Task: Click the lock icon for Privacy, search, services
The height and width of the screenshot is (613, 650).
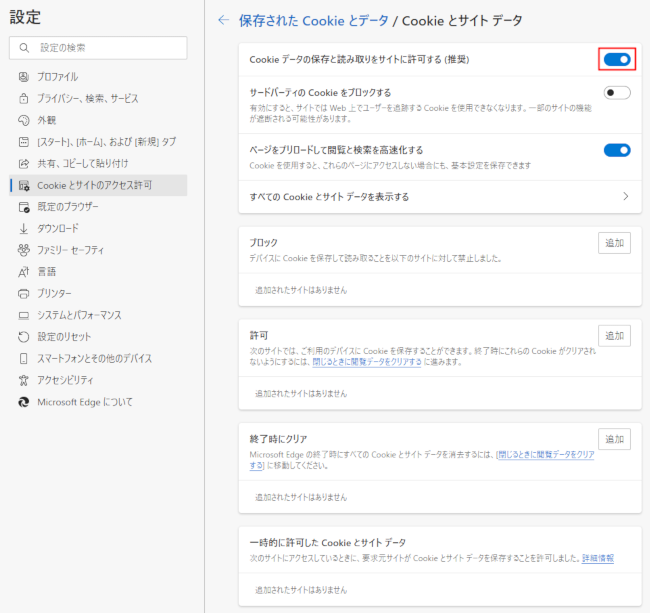Action: tap(25, 99)
